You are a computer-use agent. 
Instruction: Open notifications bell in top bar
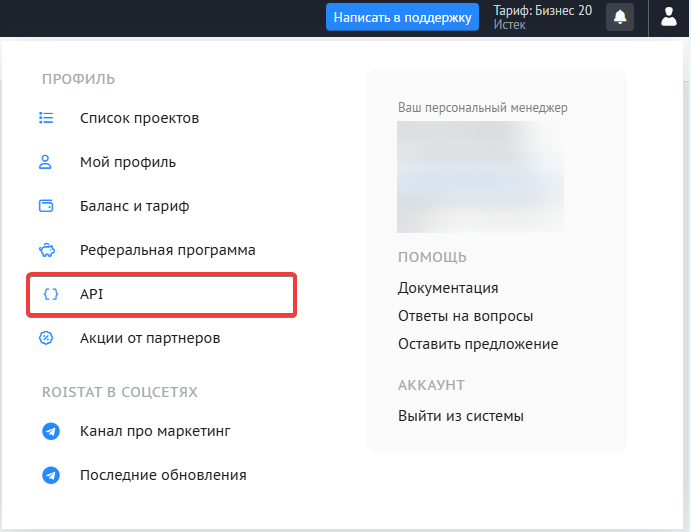click(x=620, y=17)
